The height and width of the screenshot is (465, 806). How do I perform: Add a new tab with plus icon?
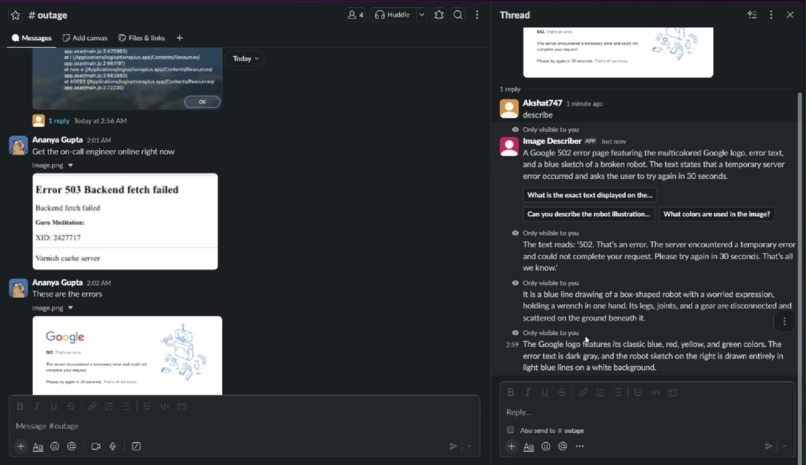[179, 38]
